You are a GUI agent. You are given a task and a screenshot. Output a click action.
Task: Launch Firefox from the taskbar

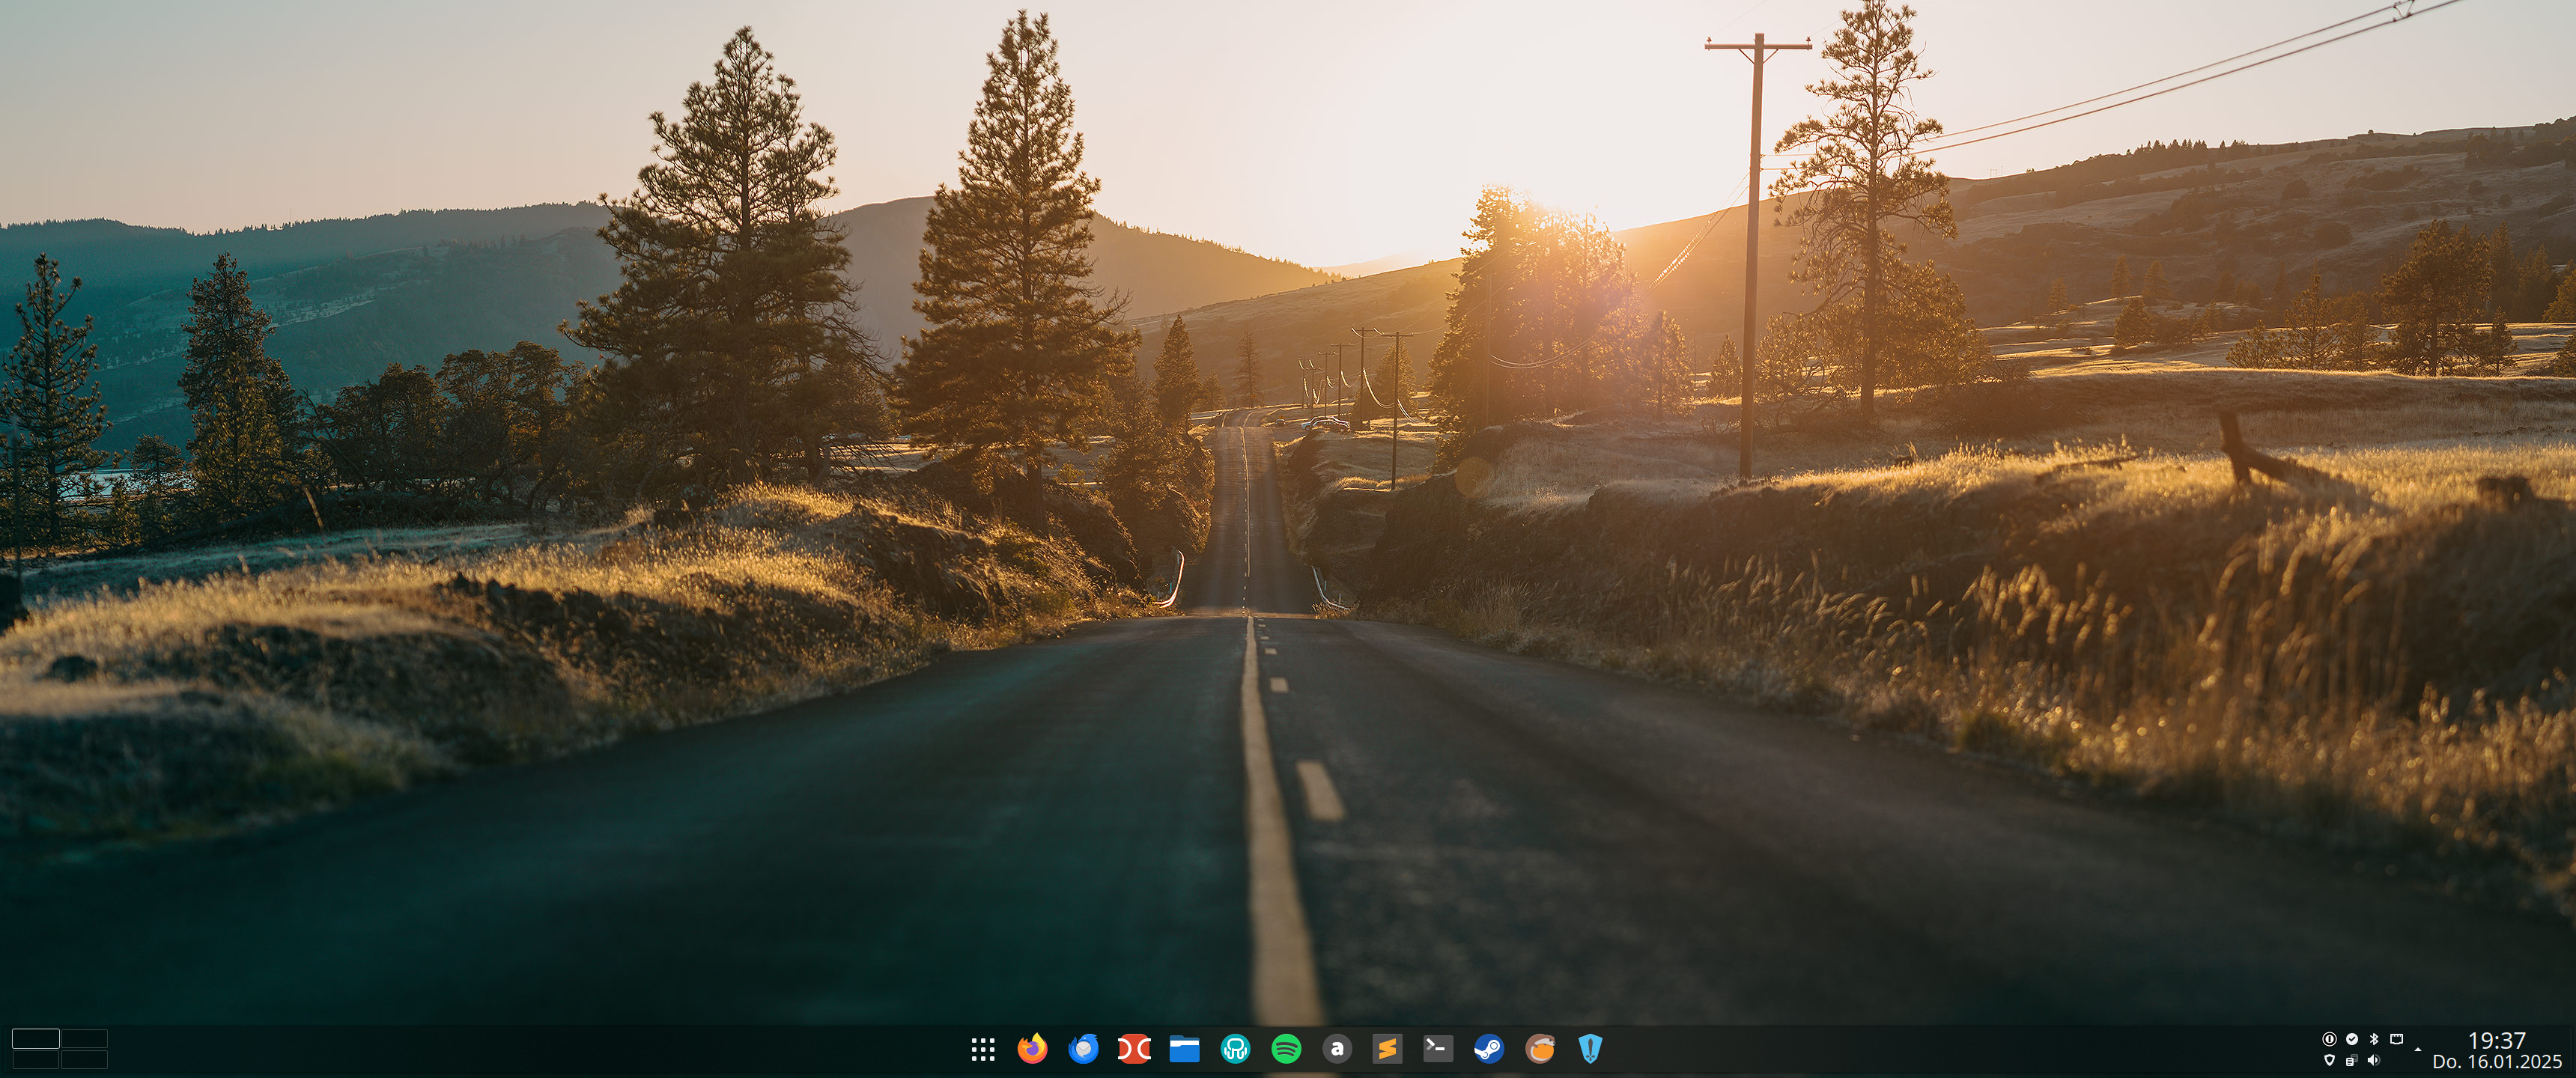tap(1033, 1049)
